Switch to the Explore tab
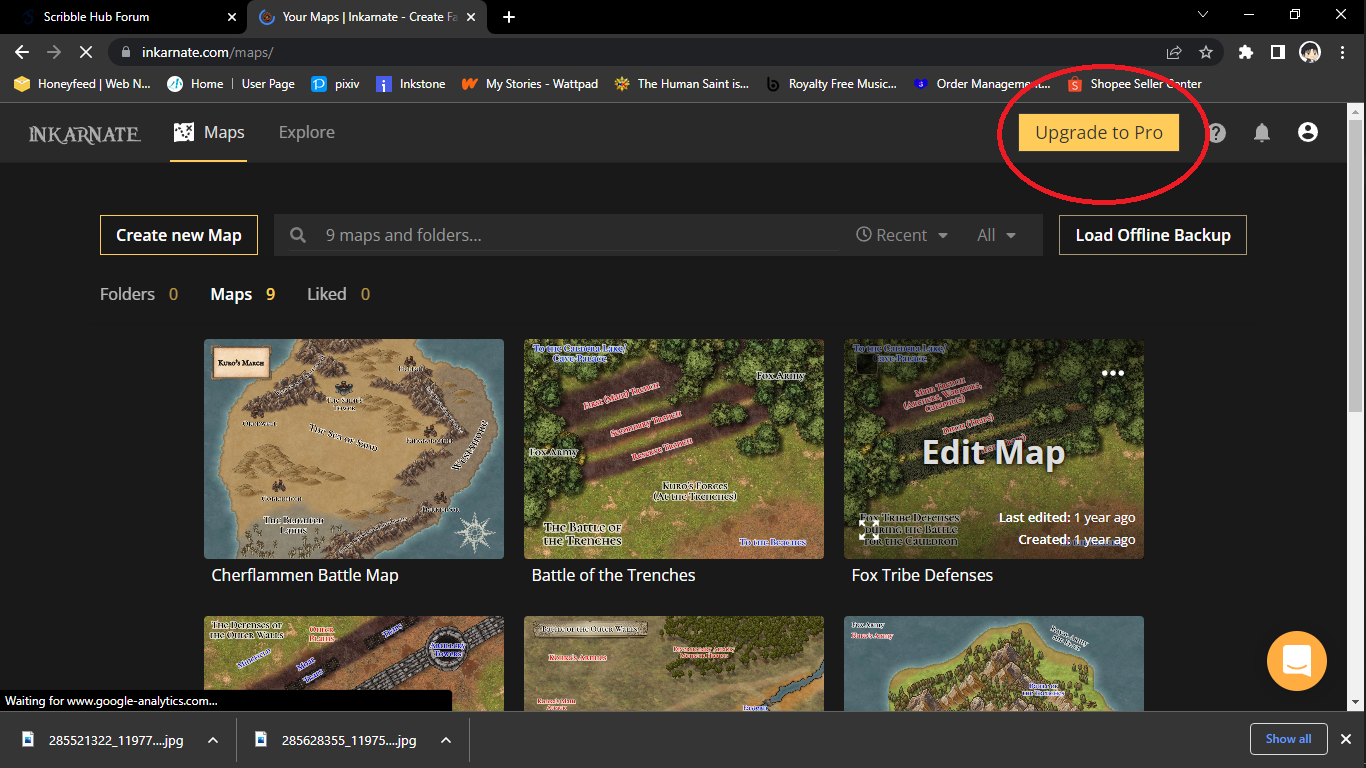Image resolution: width=1366 pixels, height=768 pixels. tap(306, 132)
